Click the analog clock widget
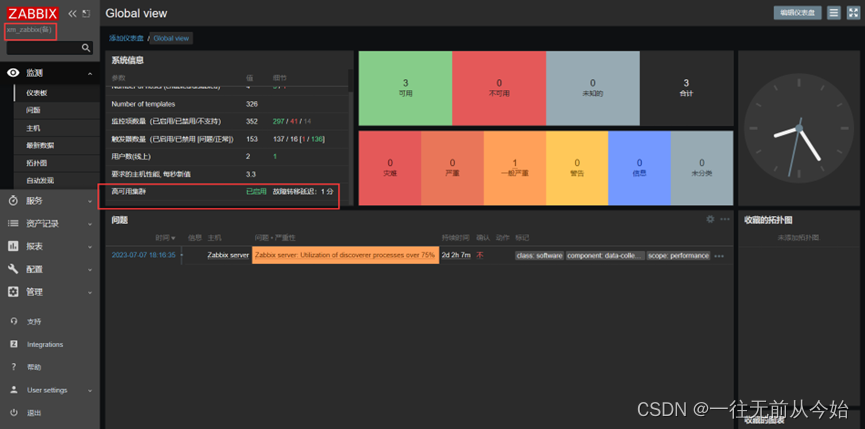 (x=798, y=128)
